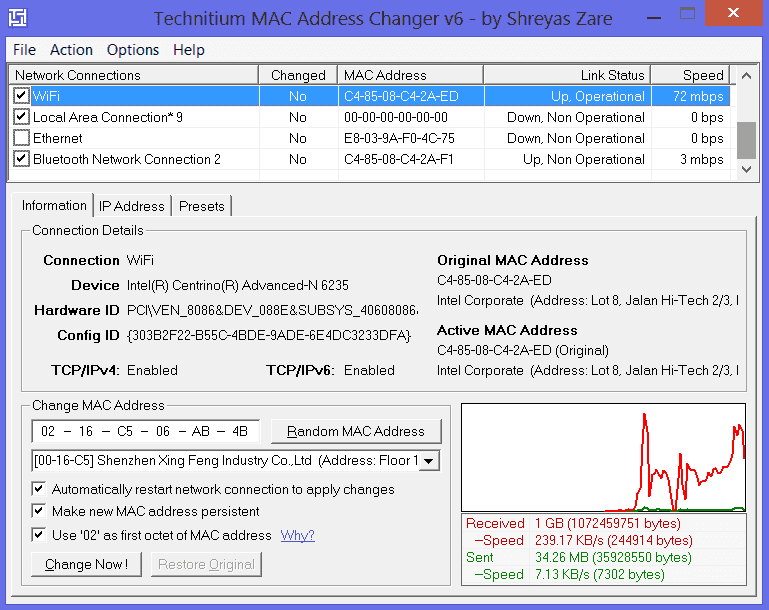Viewport: 769px width, 610px height.
Task: Select the Ethernet connection row
Action: 370,138
